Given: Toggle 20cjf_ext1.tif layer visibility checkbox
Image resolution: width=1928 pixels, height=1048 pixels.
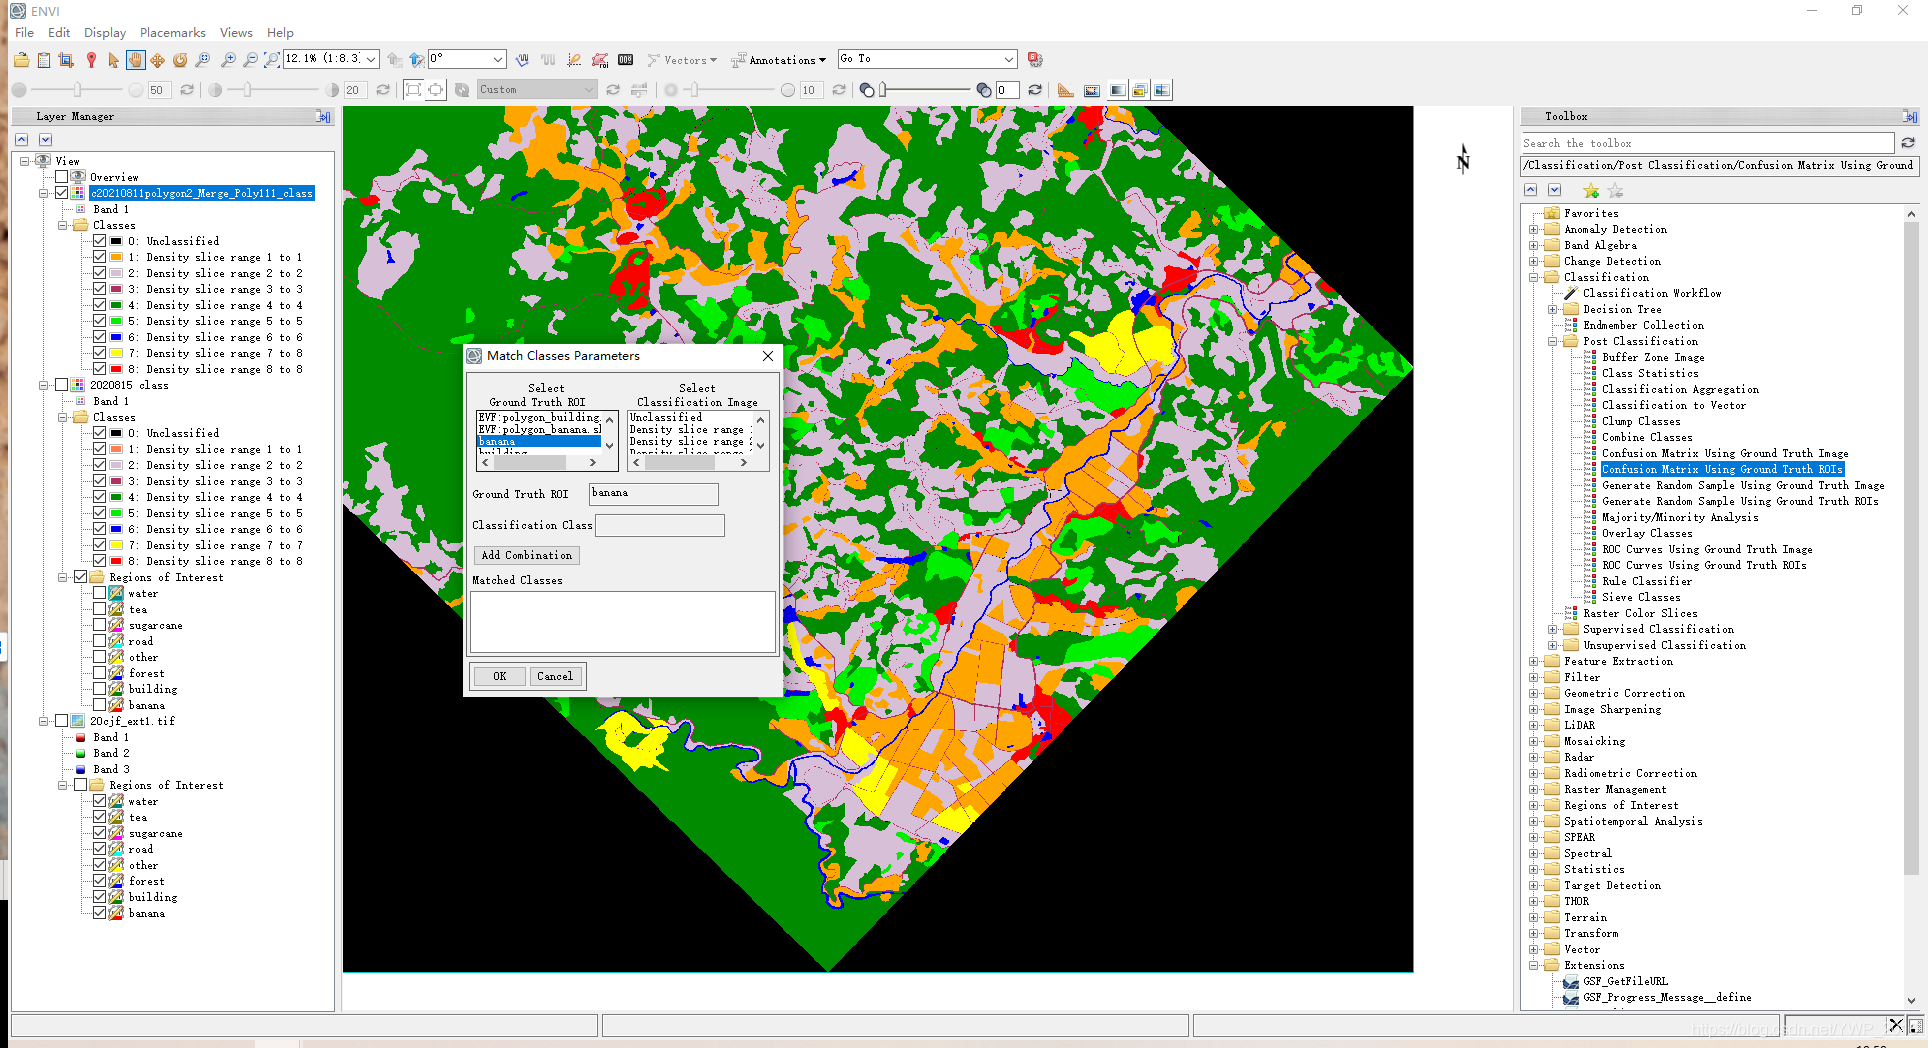Looking at the screenshot, I should pos(61,721).
